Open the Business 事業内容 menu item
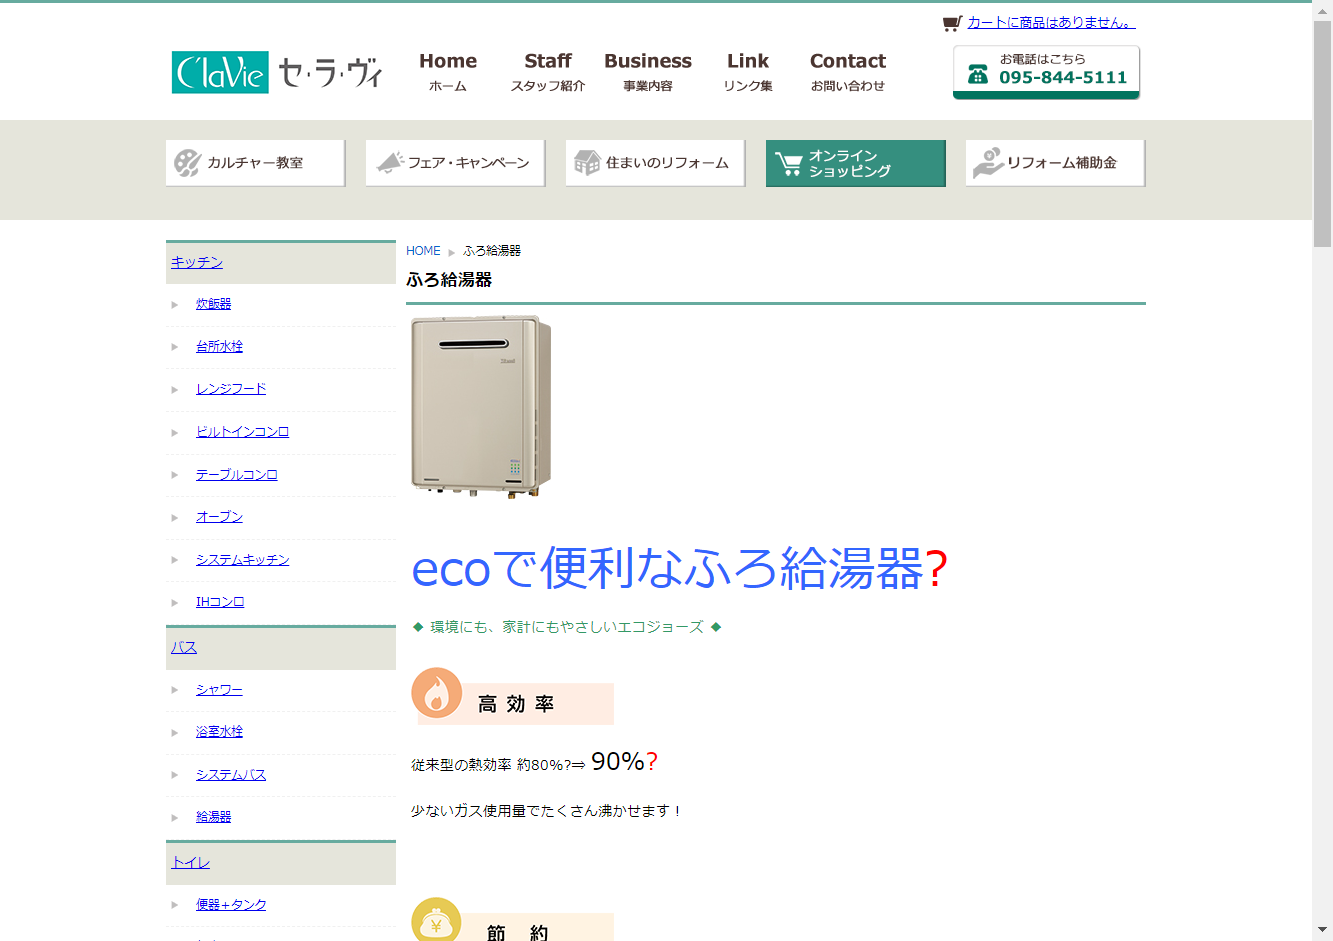 coord(648,72)
